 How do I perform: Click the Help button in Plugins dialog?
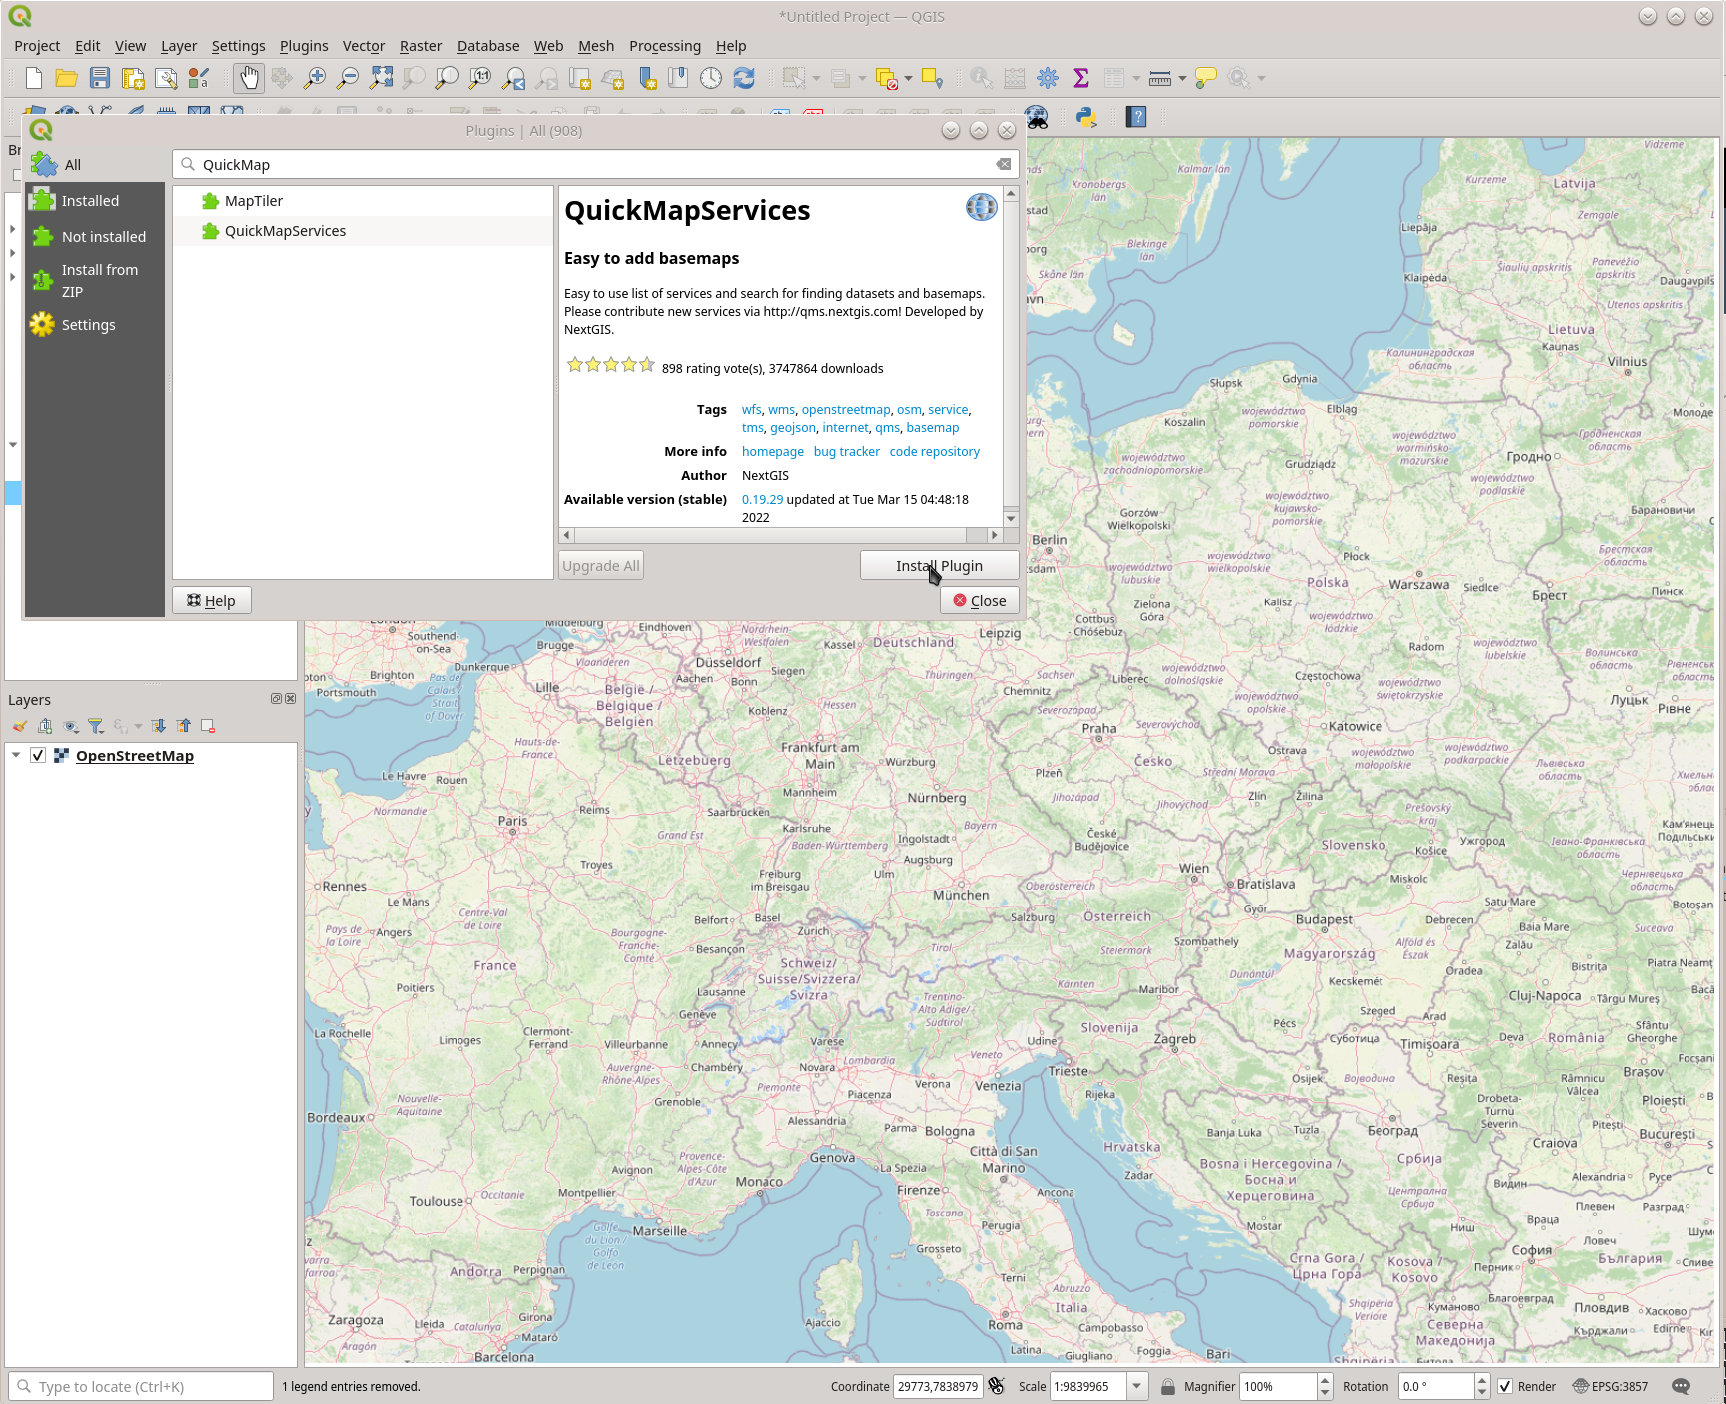[x=211, y=601]
